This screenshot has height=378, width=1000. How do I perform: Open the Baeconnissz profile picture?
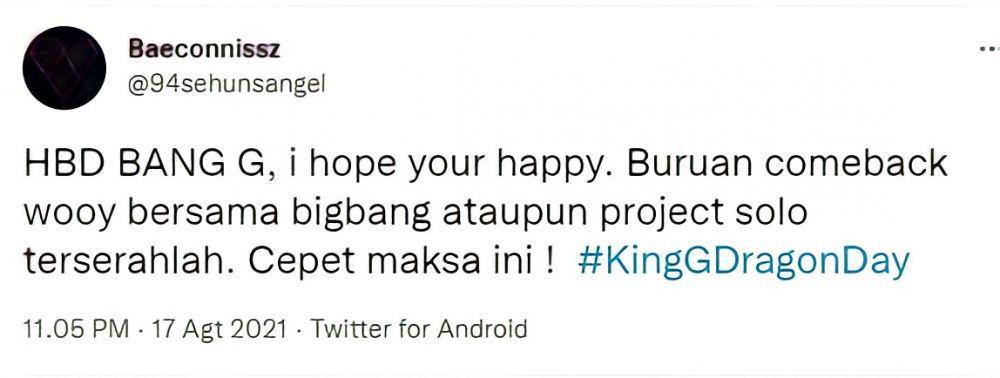coord(64,68)
